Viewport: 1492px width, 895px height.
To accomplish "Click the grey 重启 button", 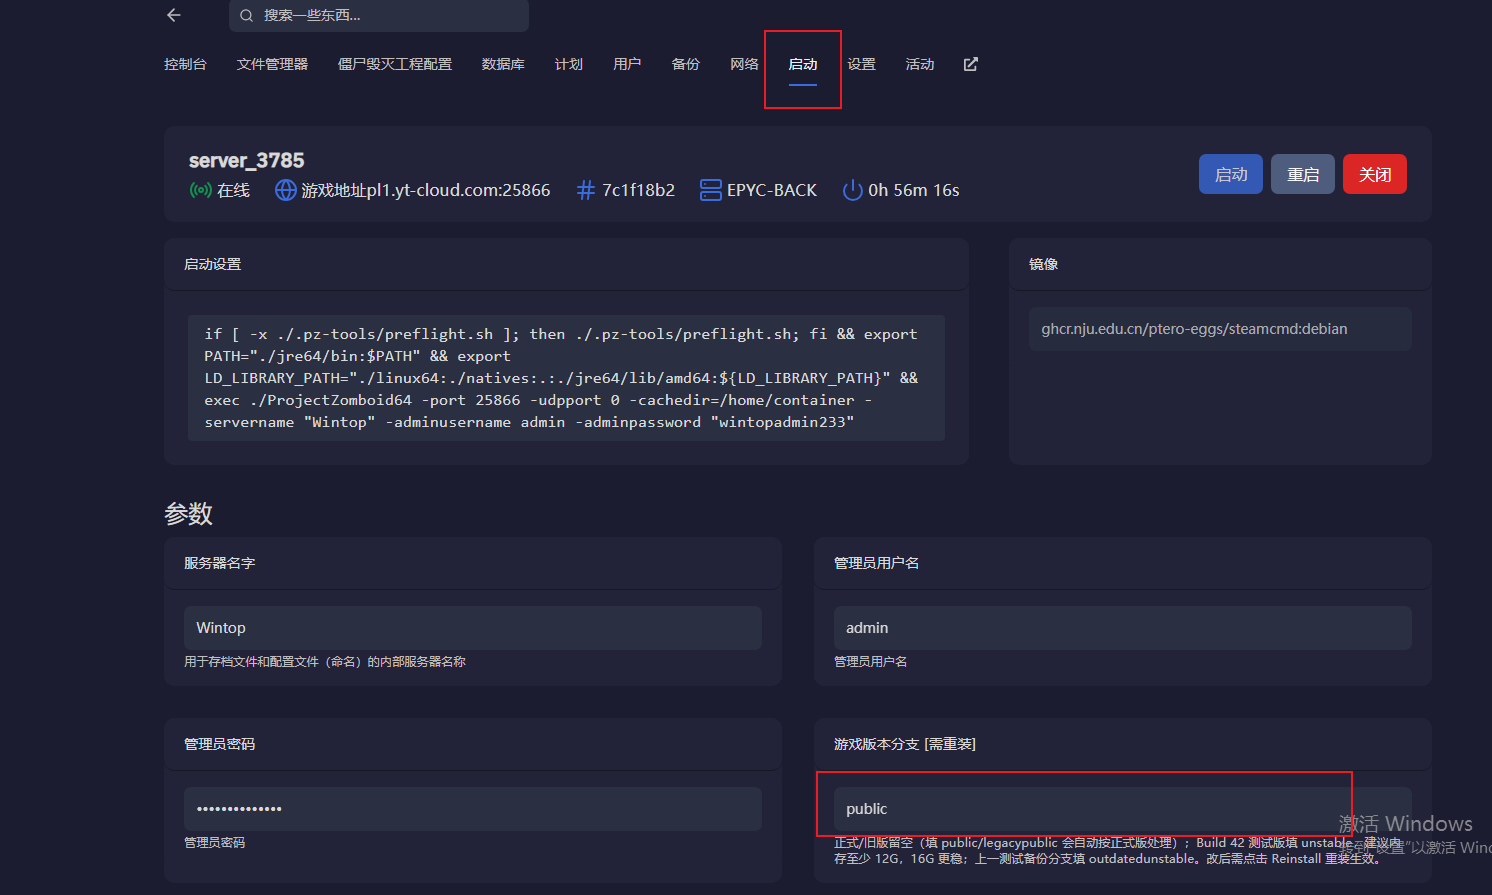I will (1302, 174).
